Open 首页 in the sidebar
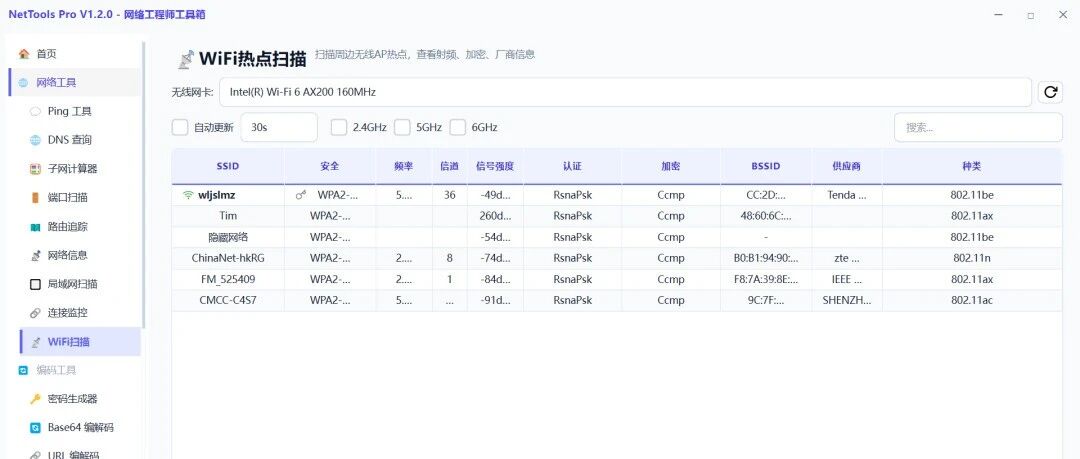1080x459 pixels. click(x=74, y=54)
